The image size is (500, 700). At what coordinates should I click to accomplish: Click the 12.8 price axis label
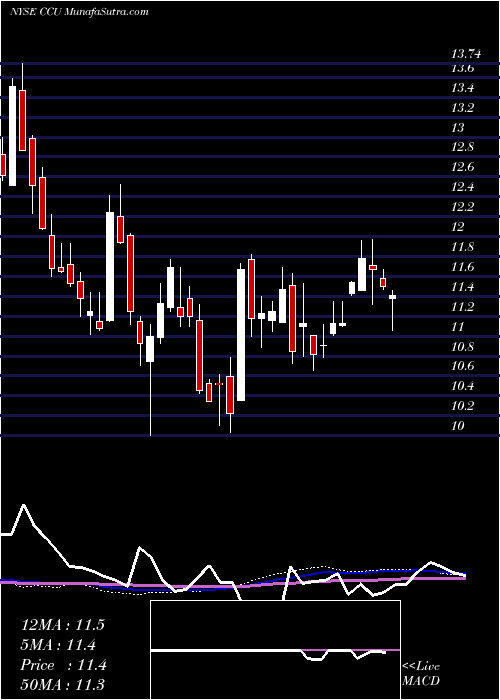point(462,148)
